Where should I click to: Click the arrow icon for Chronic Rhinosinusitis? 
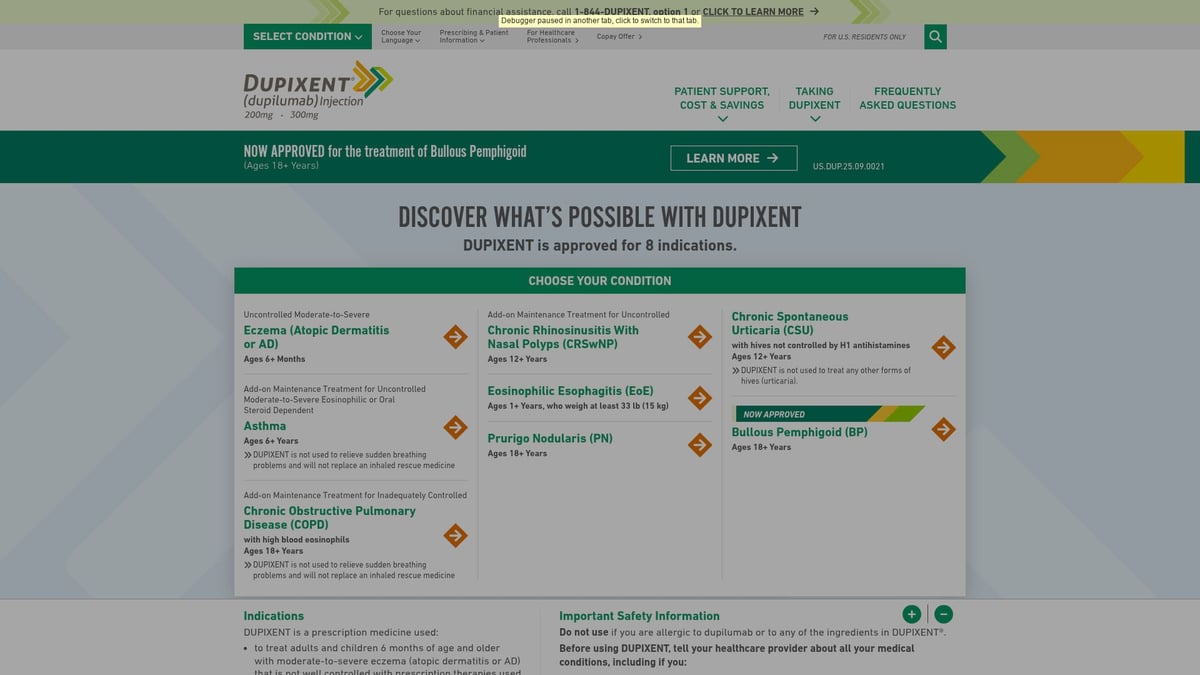(x=700, y=337)
